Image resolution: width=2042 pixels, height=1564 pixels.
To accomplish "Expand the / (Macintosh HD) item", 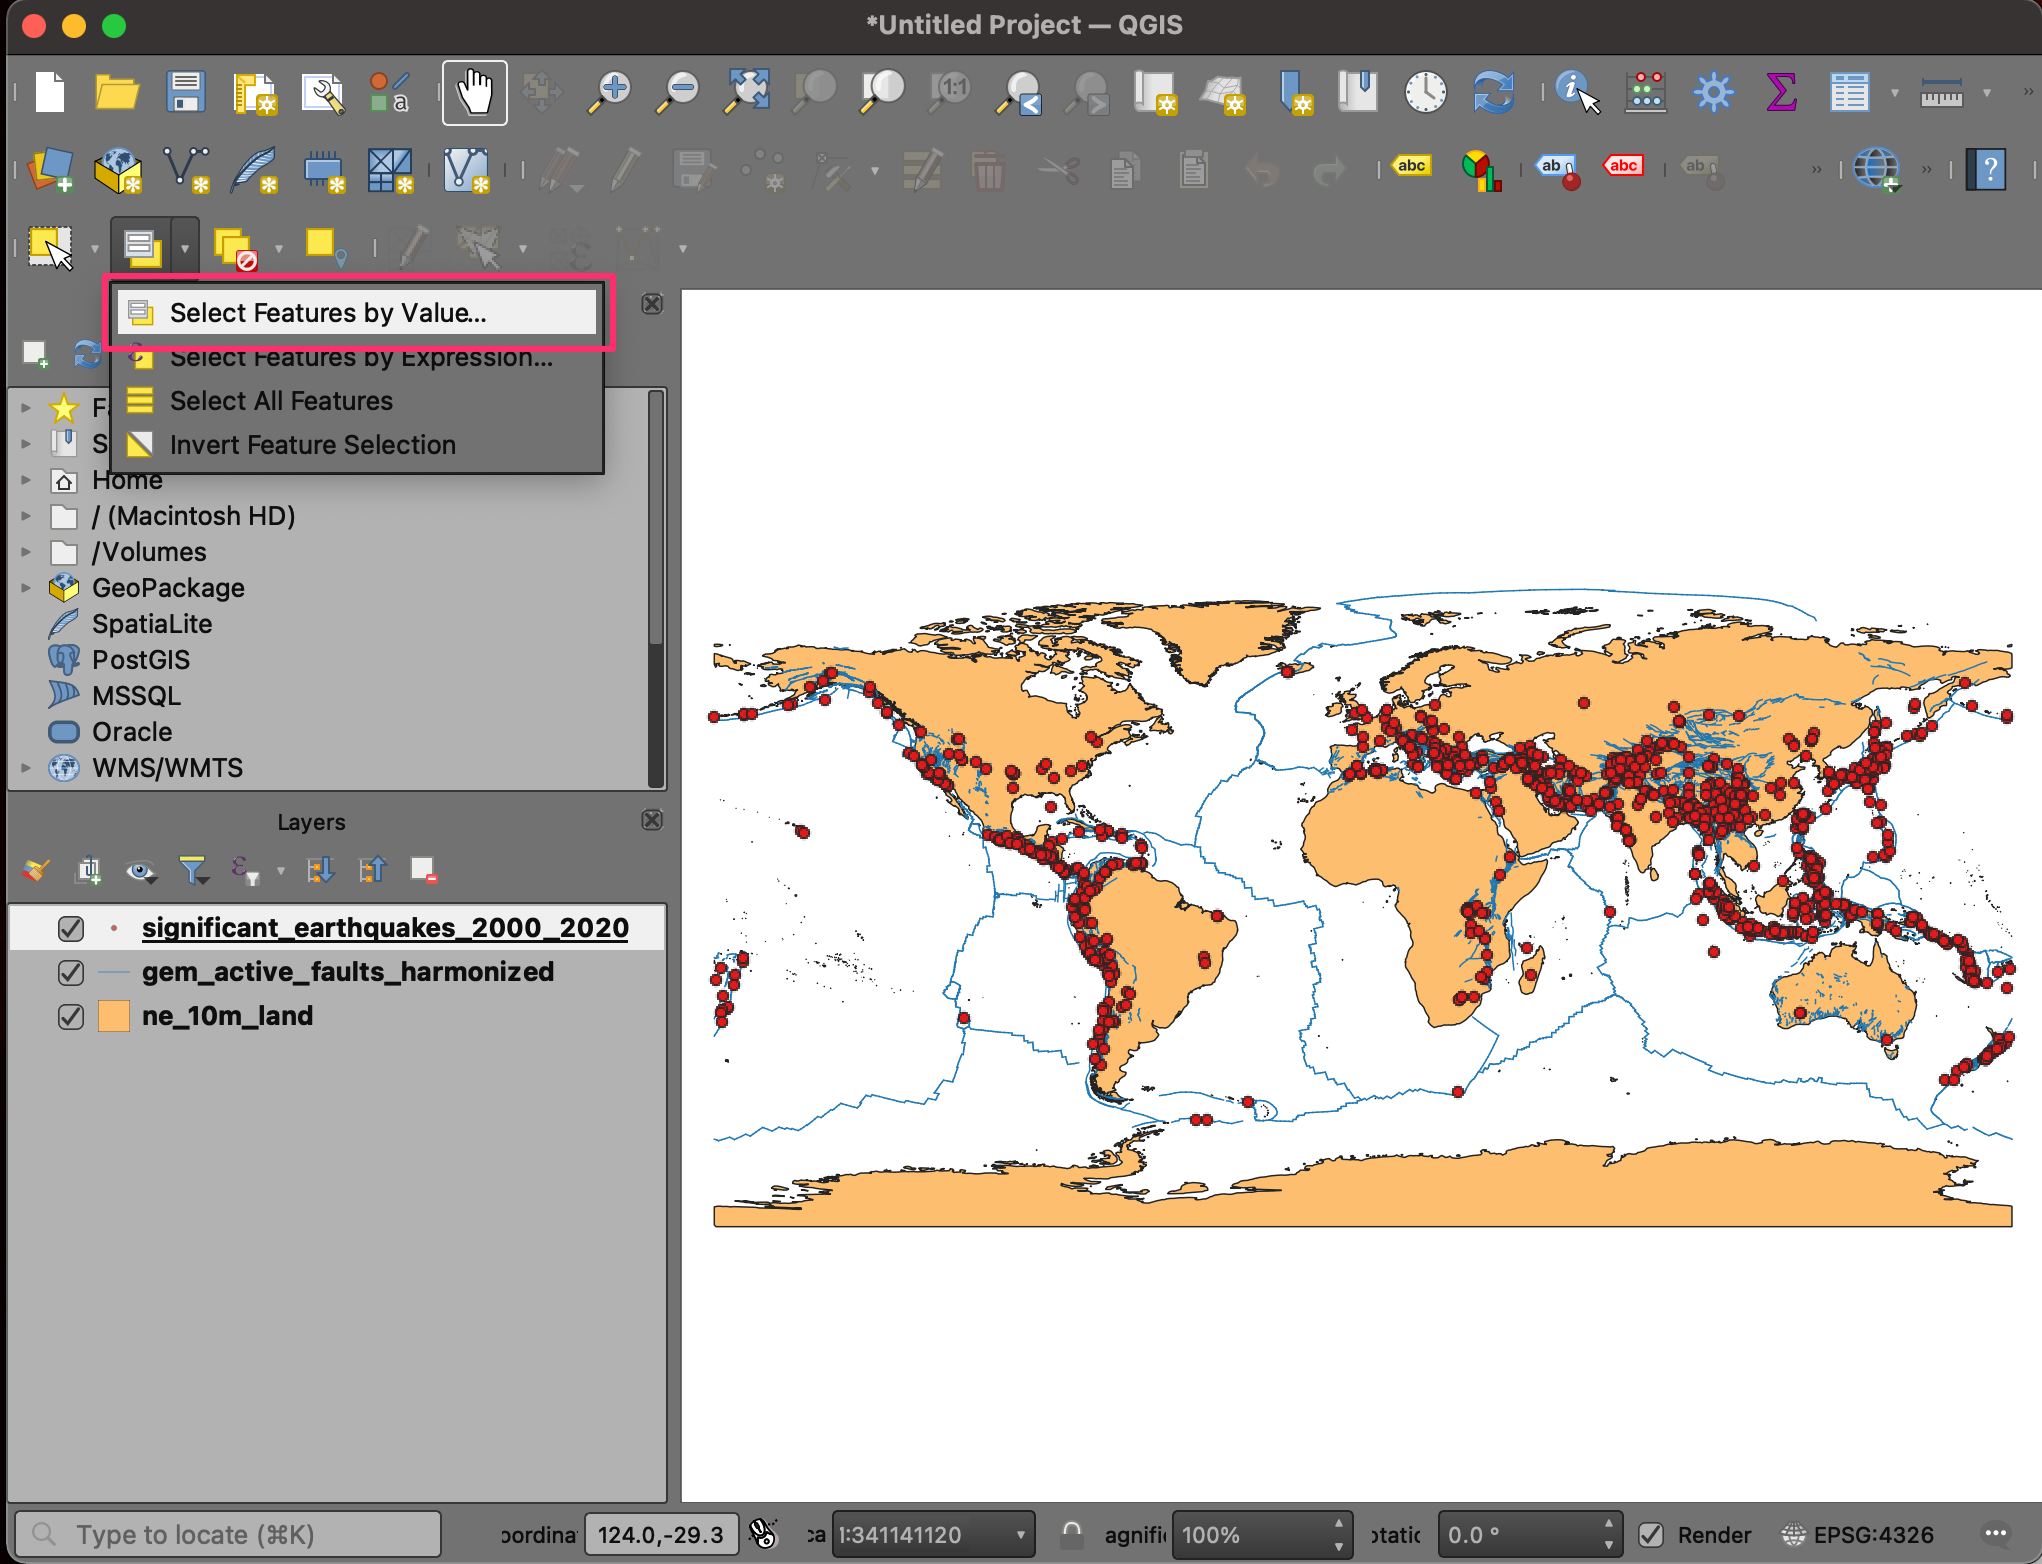I will (26, 516).
